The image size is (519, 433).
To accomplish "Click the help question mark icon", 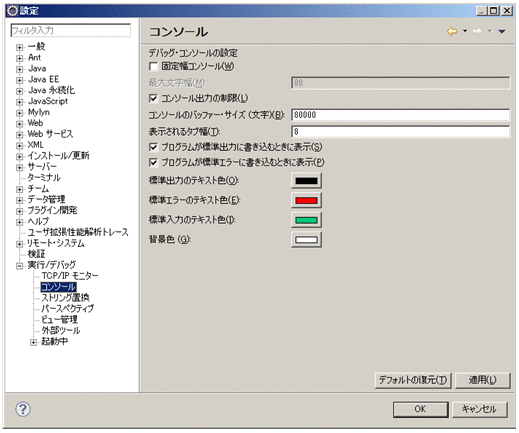I will click(23, 409).
